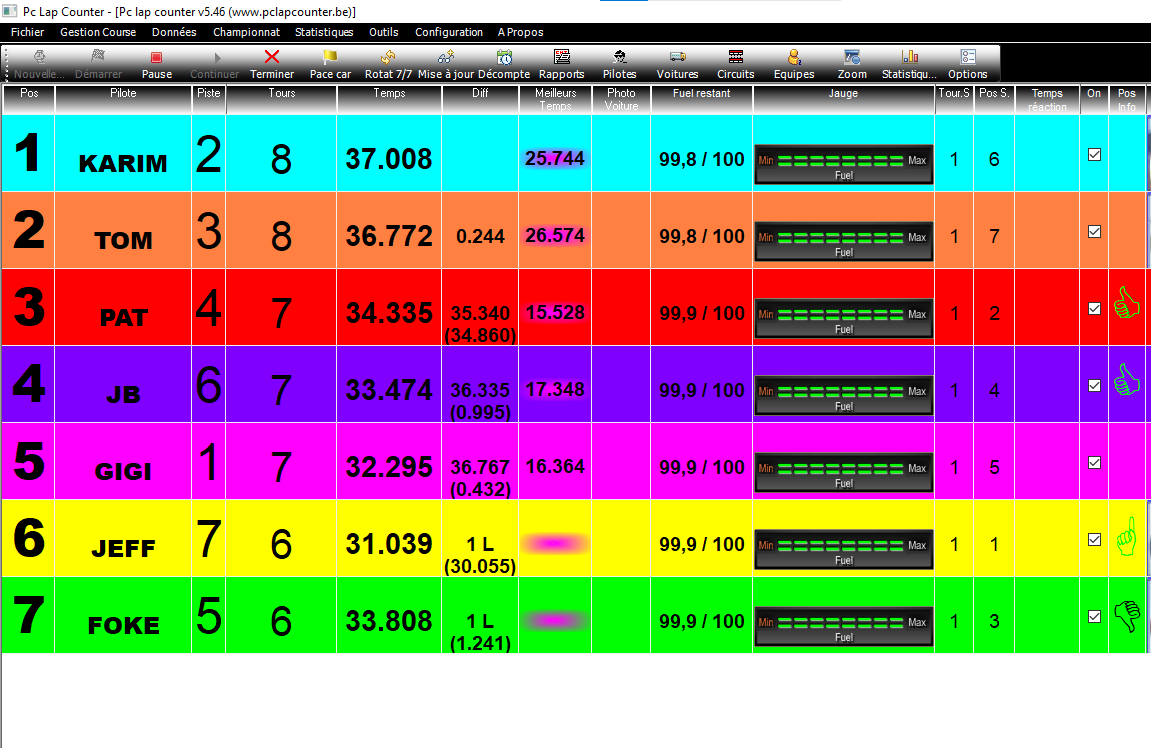Screen dimensions: 1151x748
Task: Click the Décompte countdown icon
Action: coord(504,58)
